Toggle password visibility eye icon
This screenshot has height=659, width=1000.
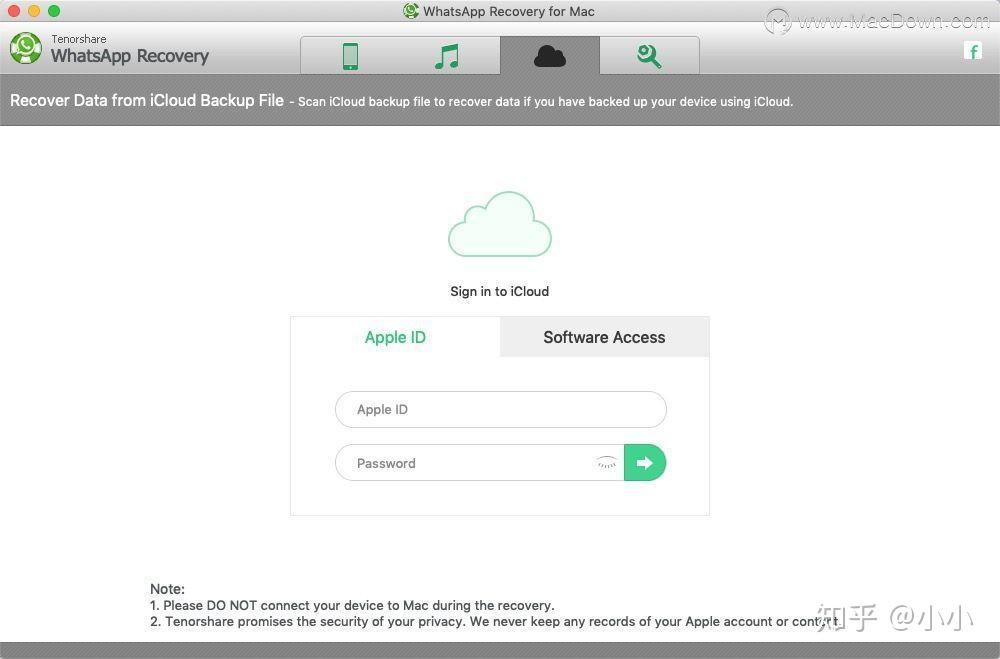point(607,463)
